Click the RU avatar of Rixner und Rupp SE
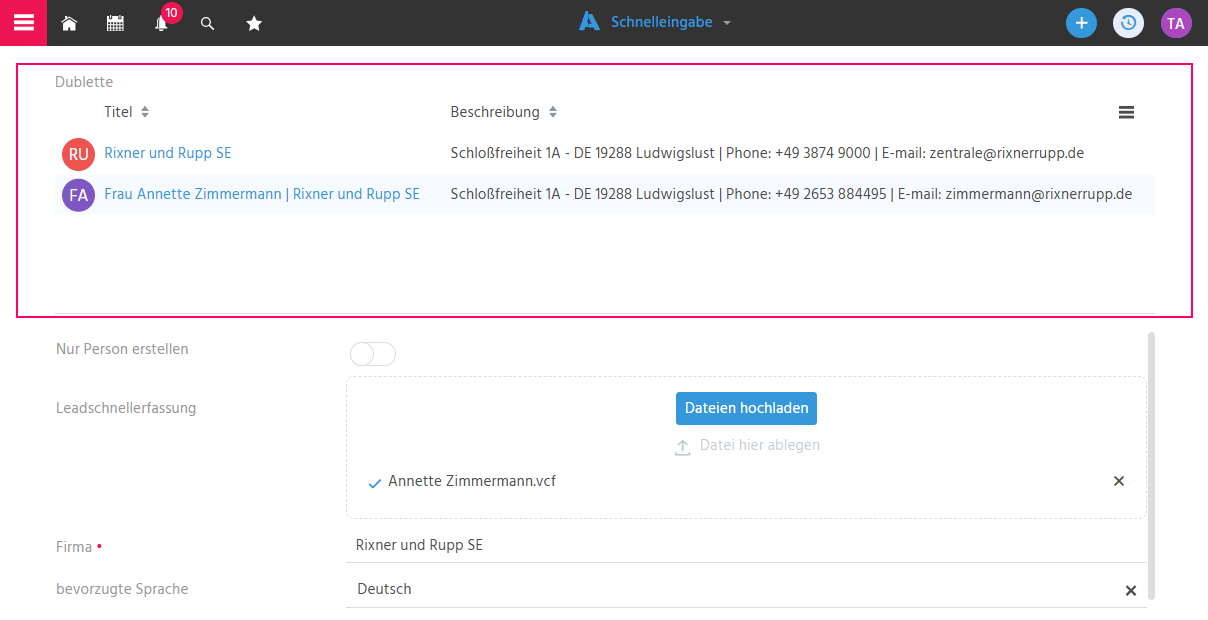The width and height of the screenshot is (1208, 620). [x=78, y=154]
